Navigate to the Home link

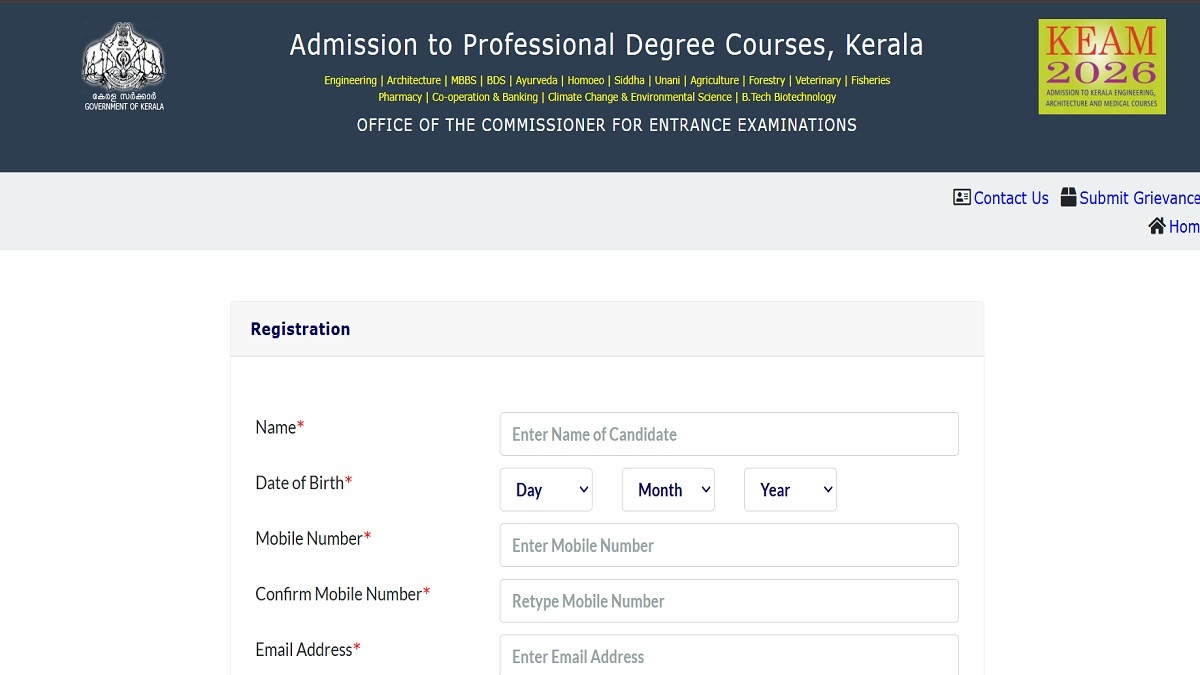pyautogui.click(x=1184, y=227)
